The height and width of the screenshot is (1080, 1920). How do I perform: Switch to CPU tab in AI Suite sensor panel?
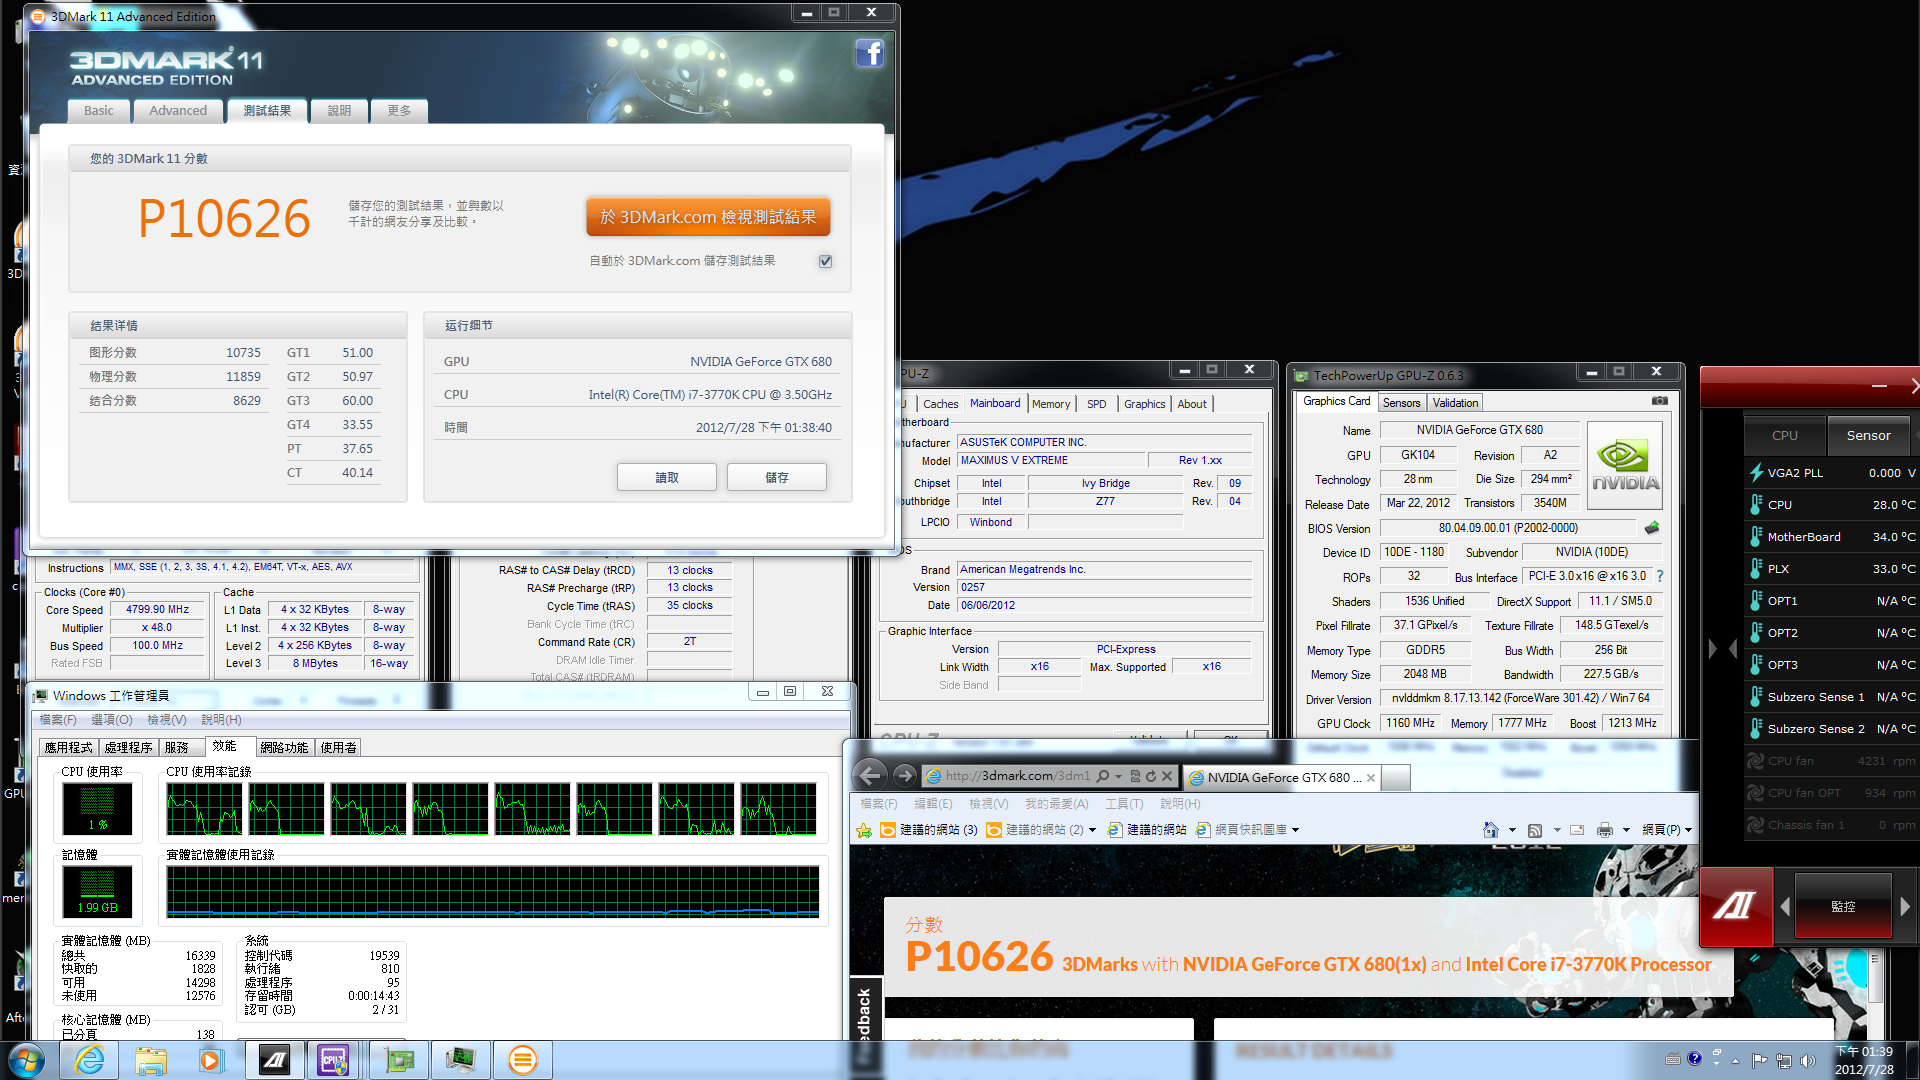(x=1785, y=436)
